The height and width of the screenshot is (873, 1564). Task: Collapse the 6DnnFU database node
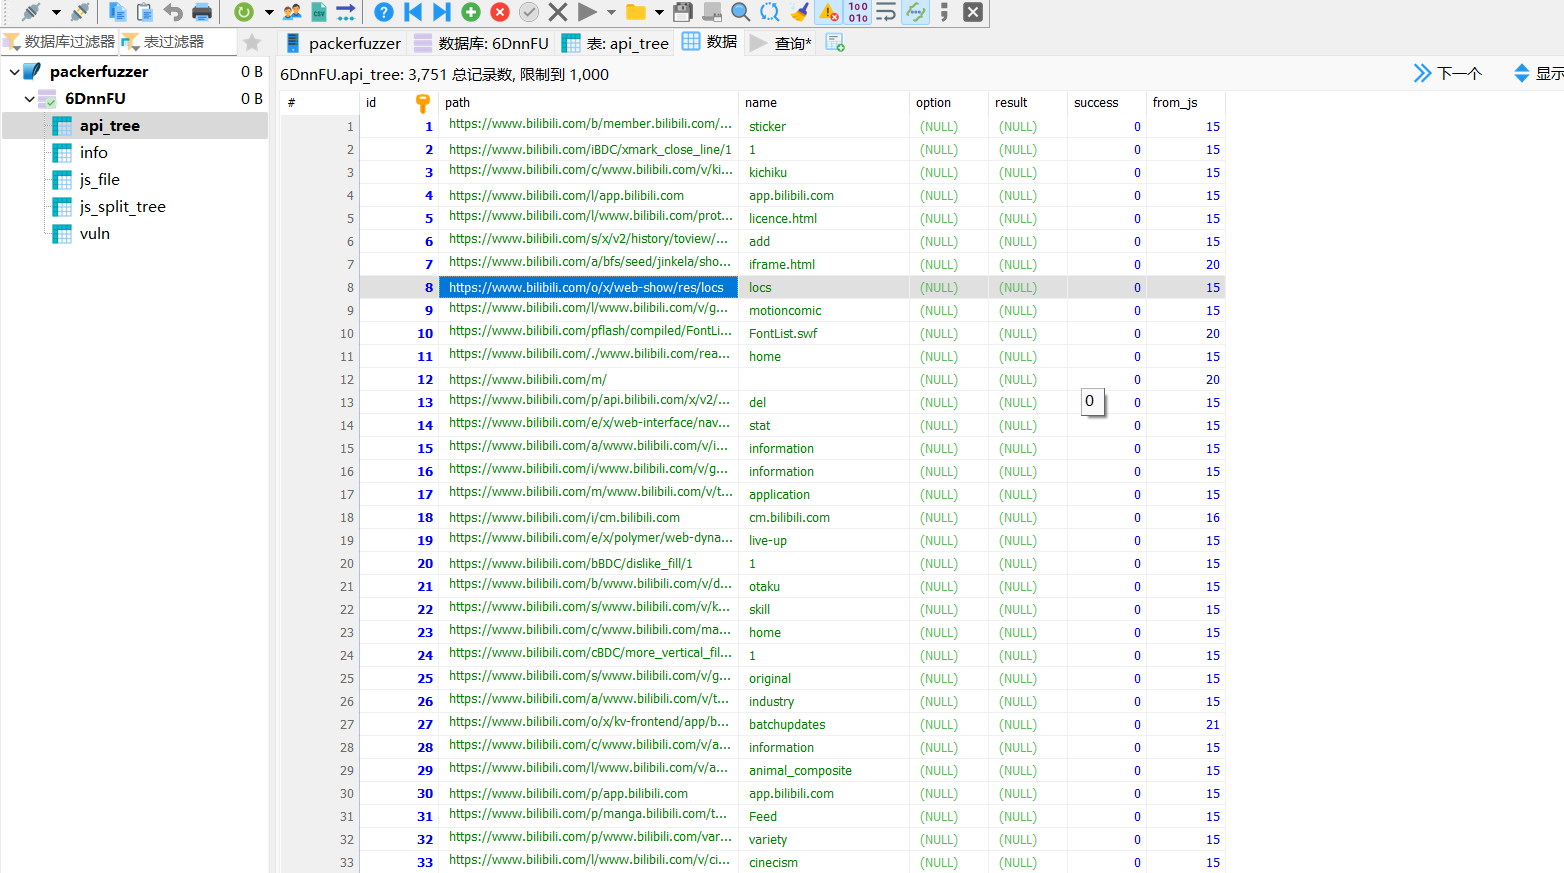pos(29,99)
